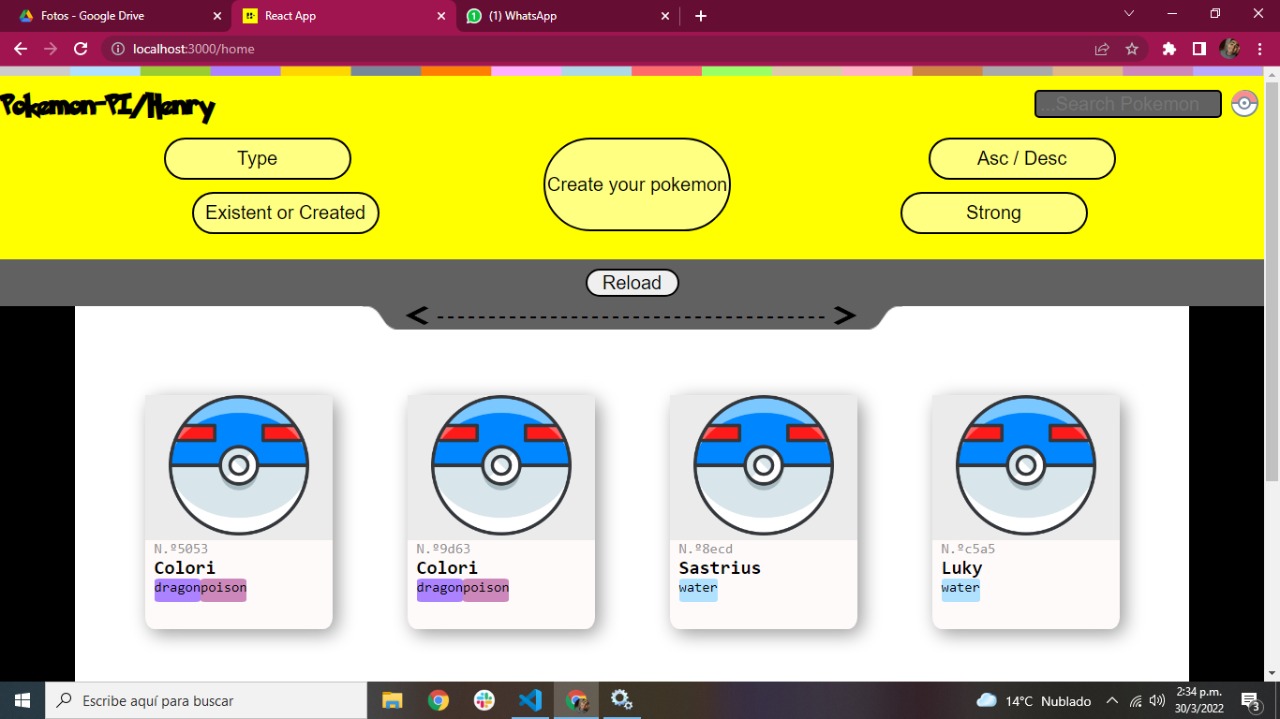Select the Sastrius name text

720,568
